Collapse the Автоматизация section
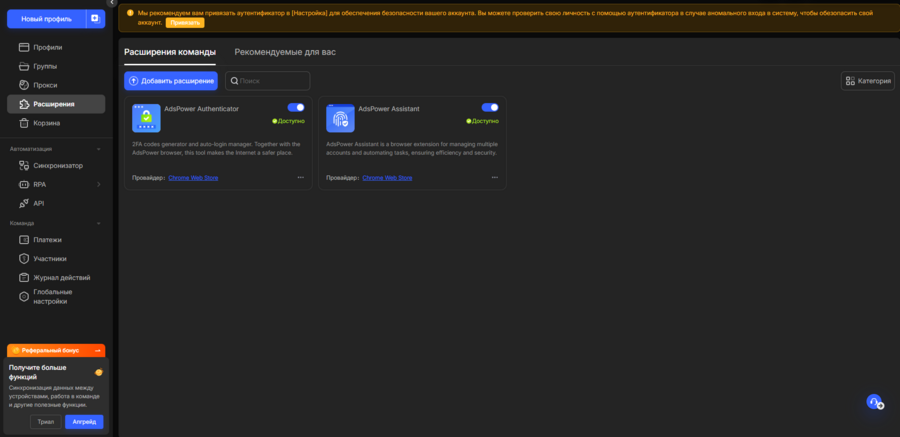The image size is (900, 437). pyautogui.click(x=98, y=148)
